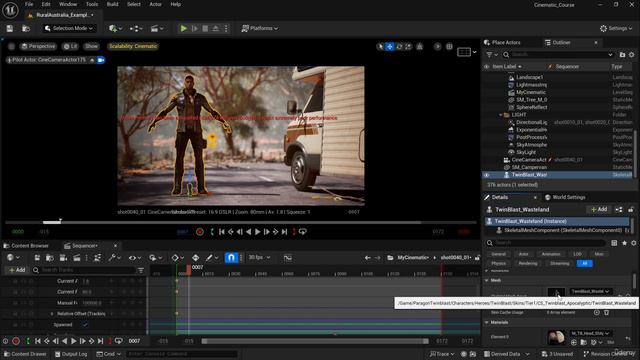Open Outliner filter options funnel icon
Screen dimensions: 640x360
[491, 55]
